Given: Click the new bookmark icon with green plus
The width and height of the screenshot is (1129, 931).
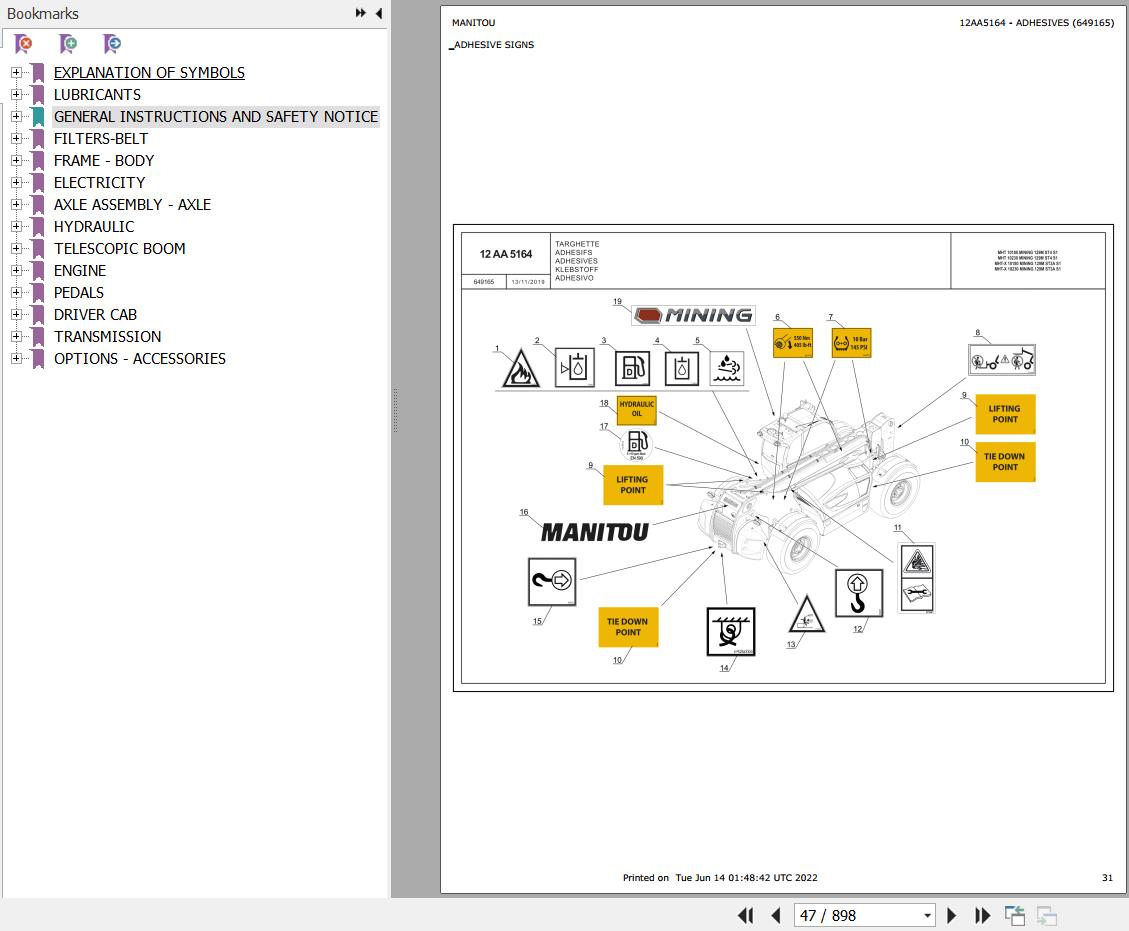Looking at the screenshot, I should coord(68,44).
